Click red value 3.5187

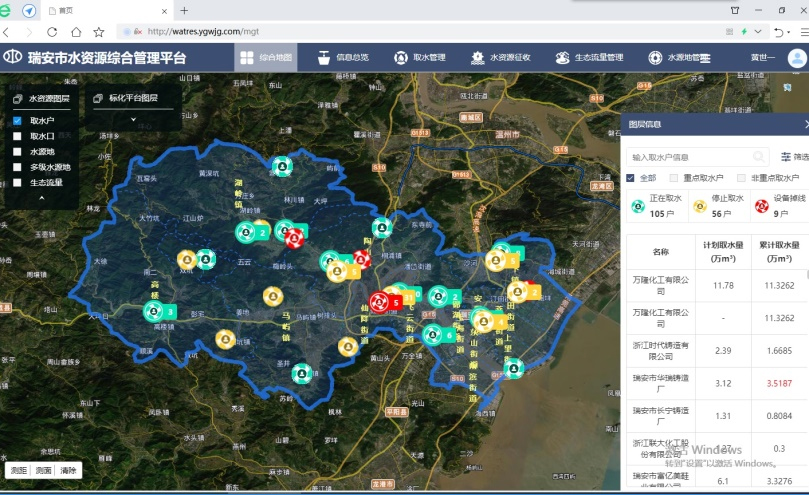[779, 383]
